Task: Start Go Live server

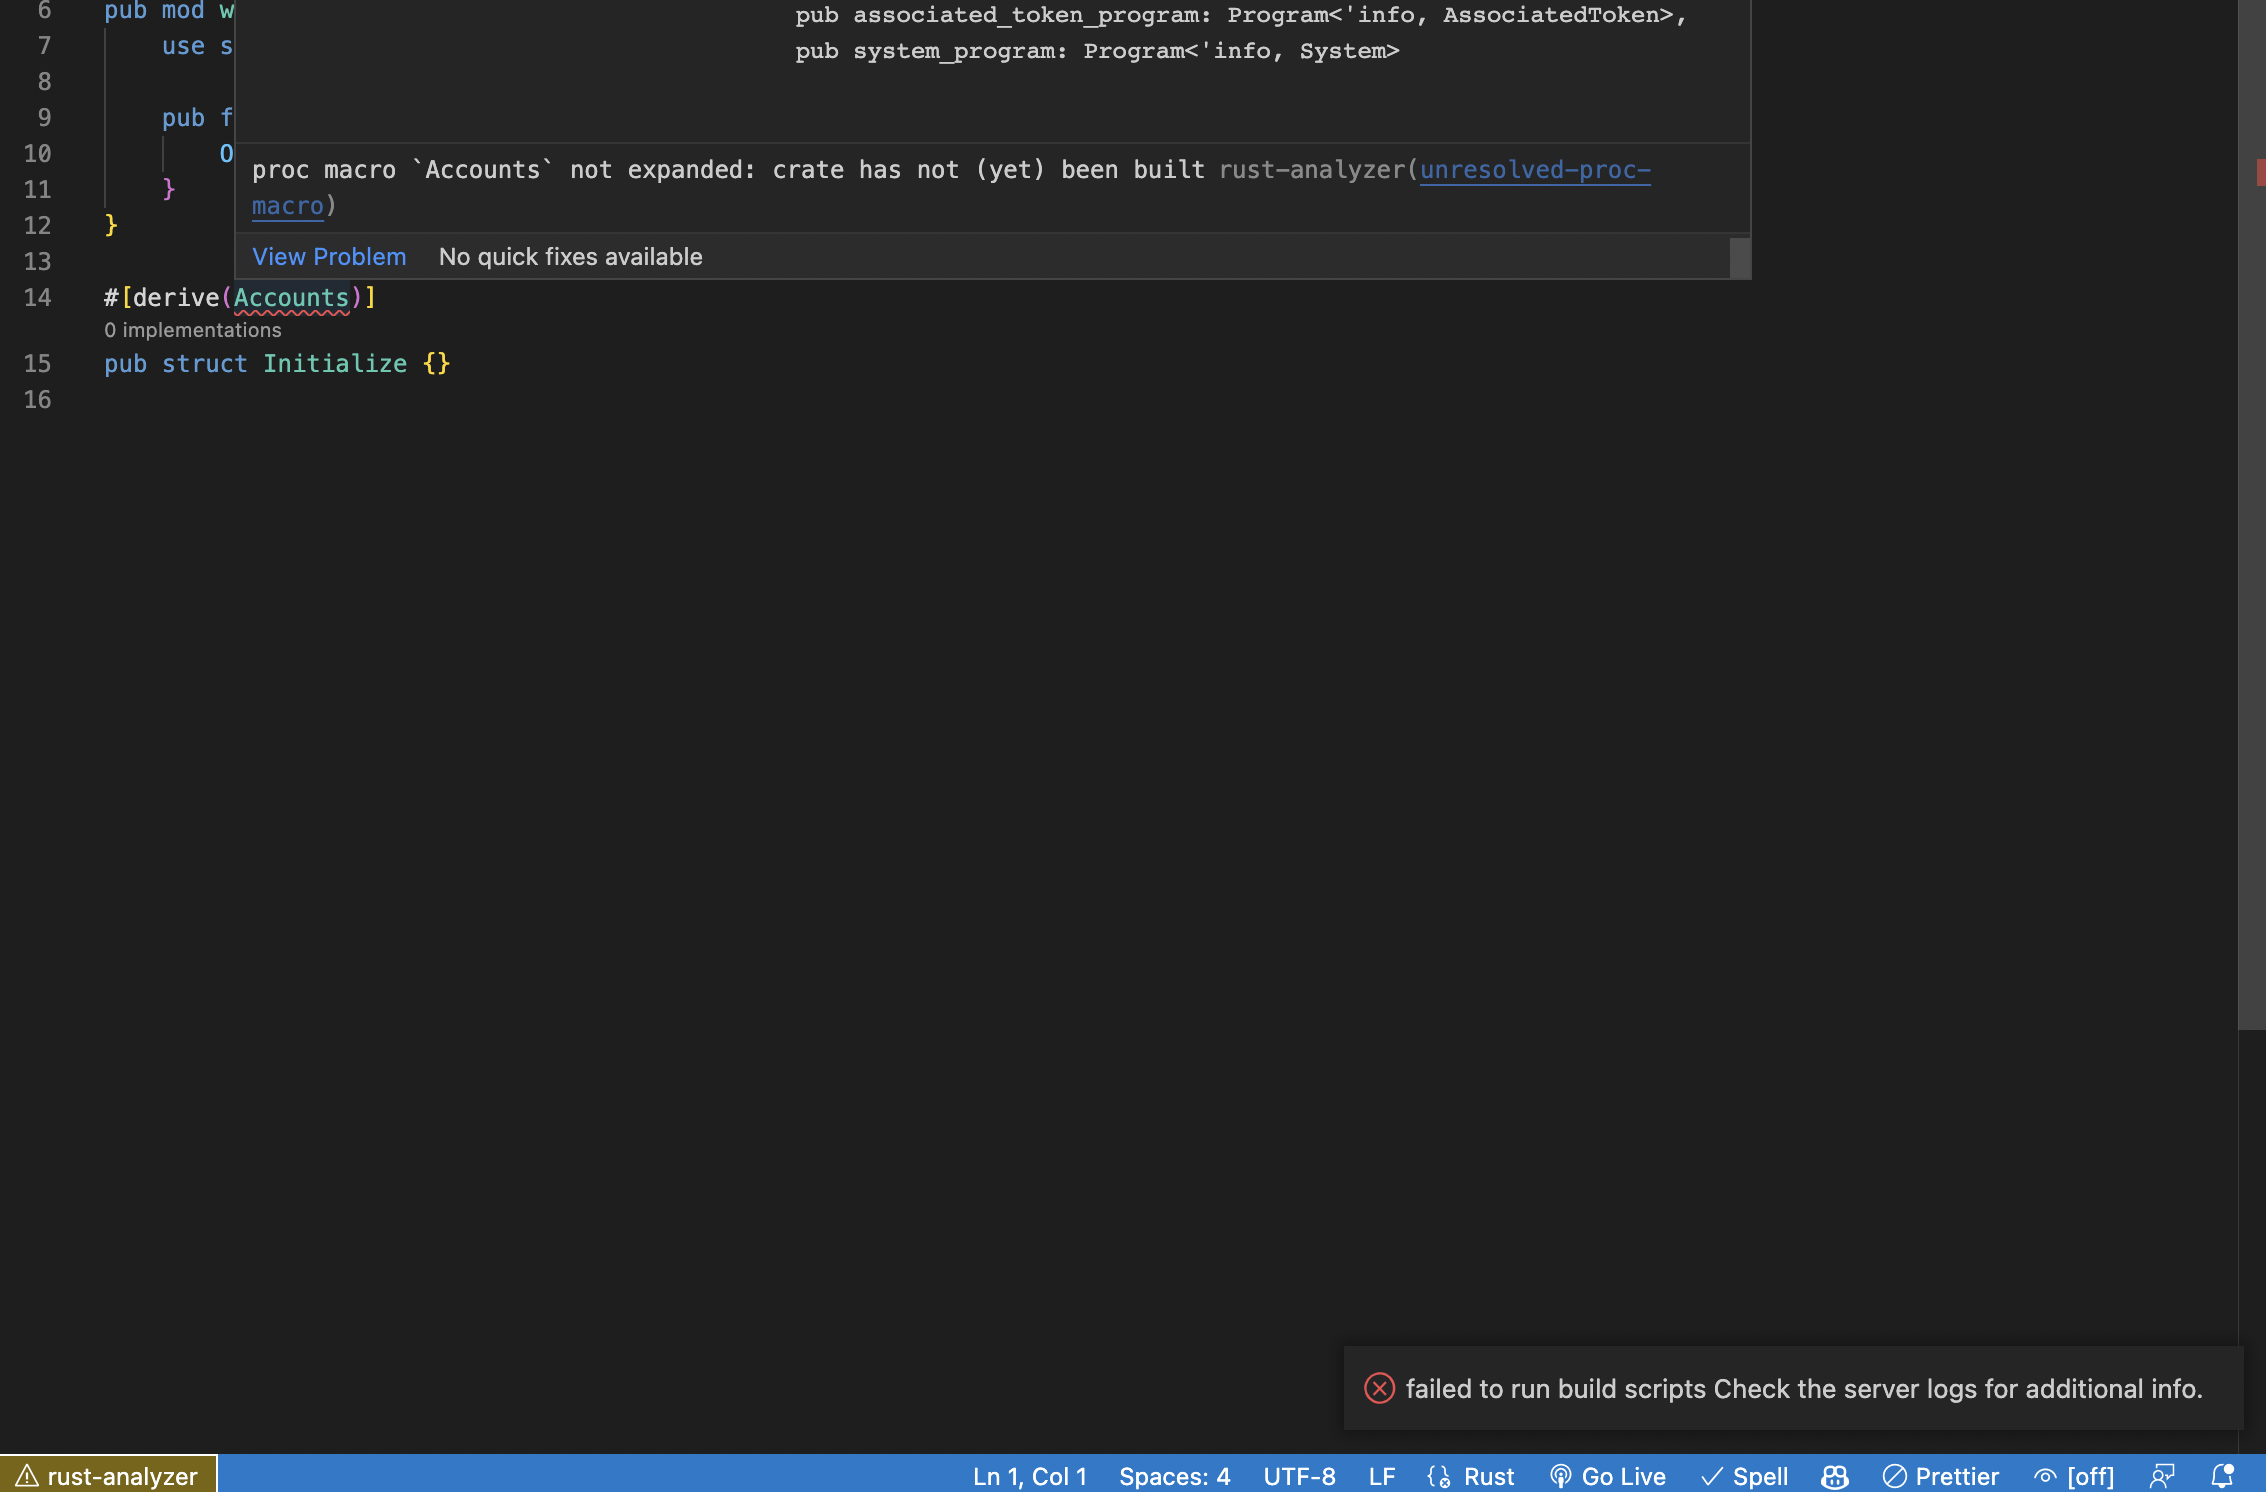Action: (1608, 1476)
